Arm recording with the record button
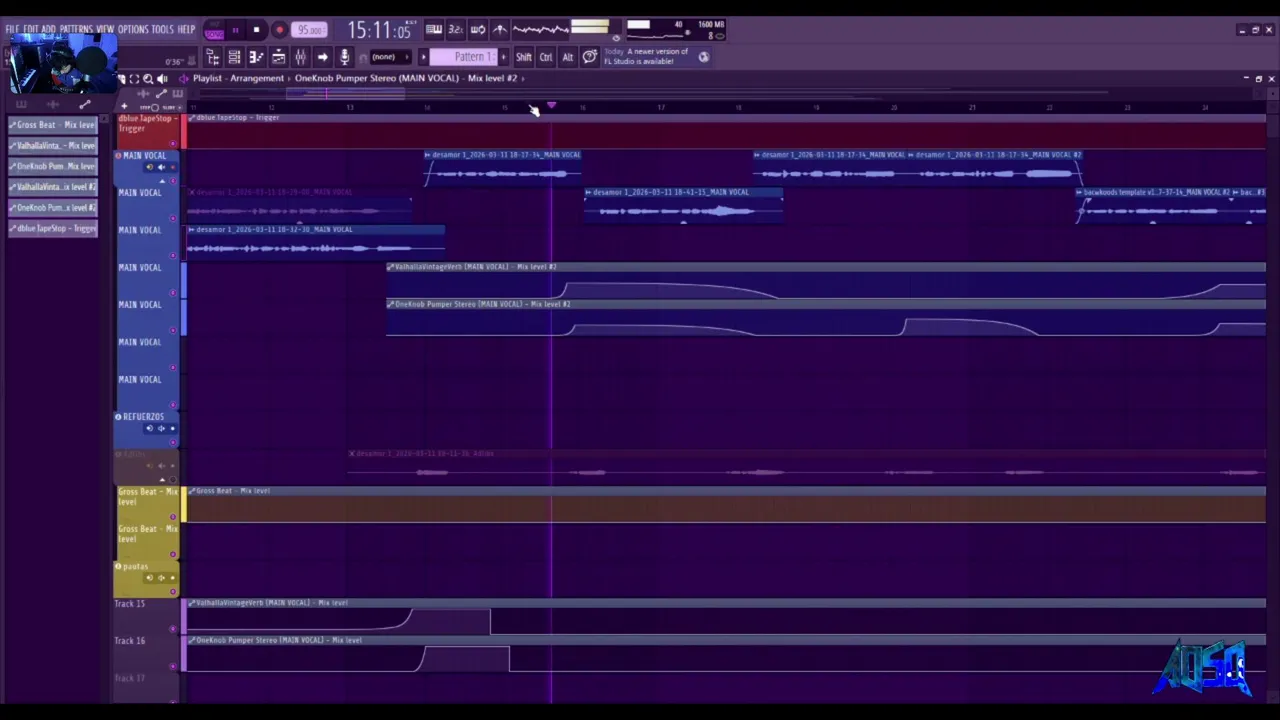1280x720 pixels. pos(279,30)
